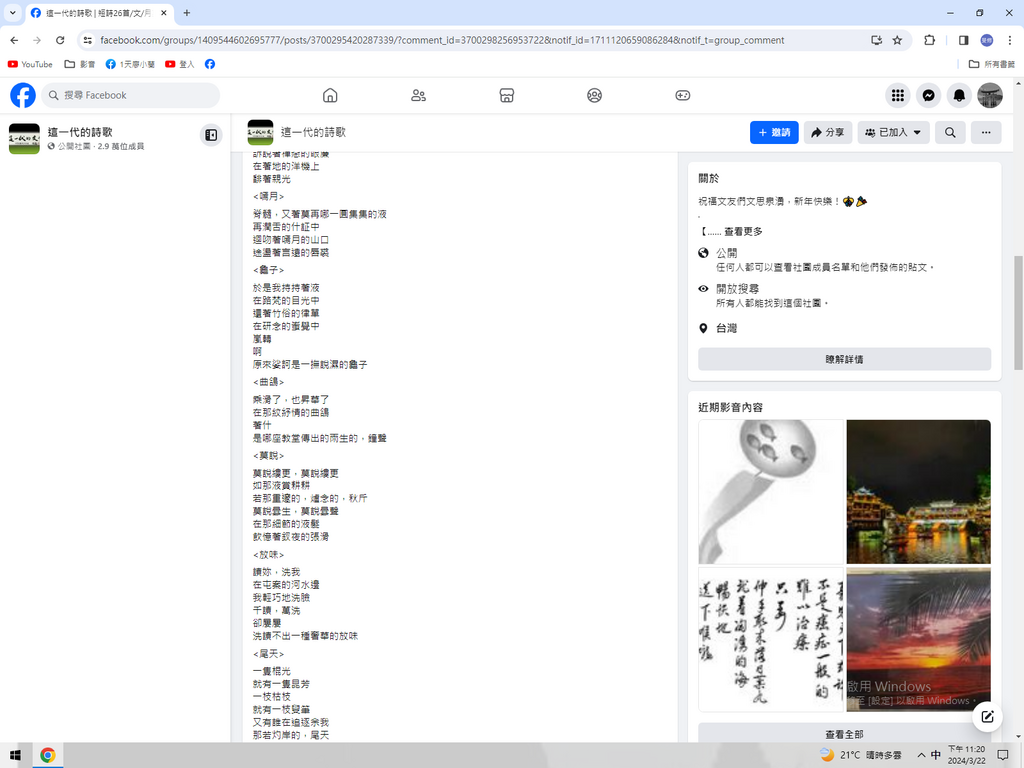Open the Marketplace icon
The height and width of the screenshot is (768, 1024).
(506, 95)
